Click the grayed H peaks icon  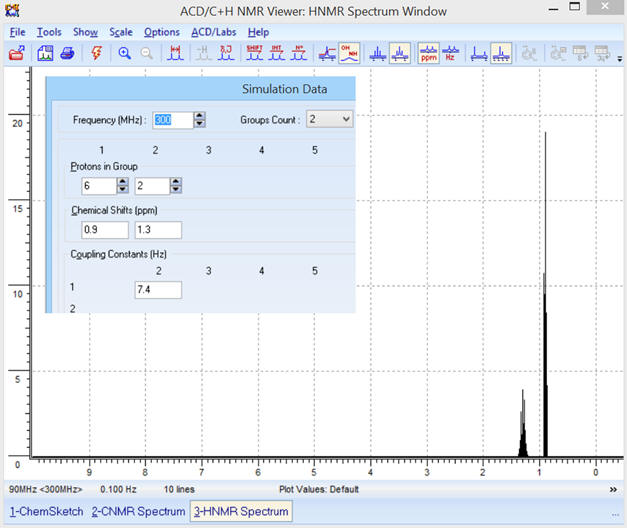pyautogui.click(x=203, y=53)
